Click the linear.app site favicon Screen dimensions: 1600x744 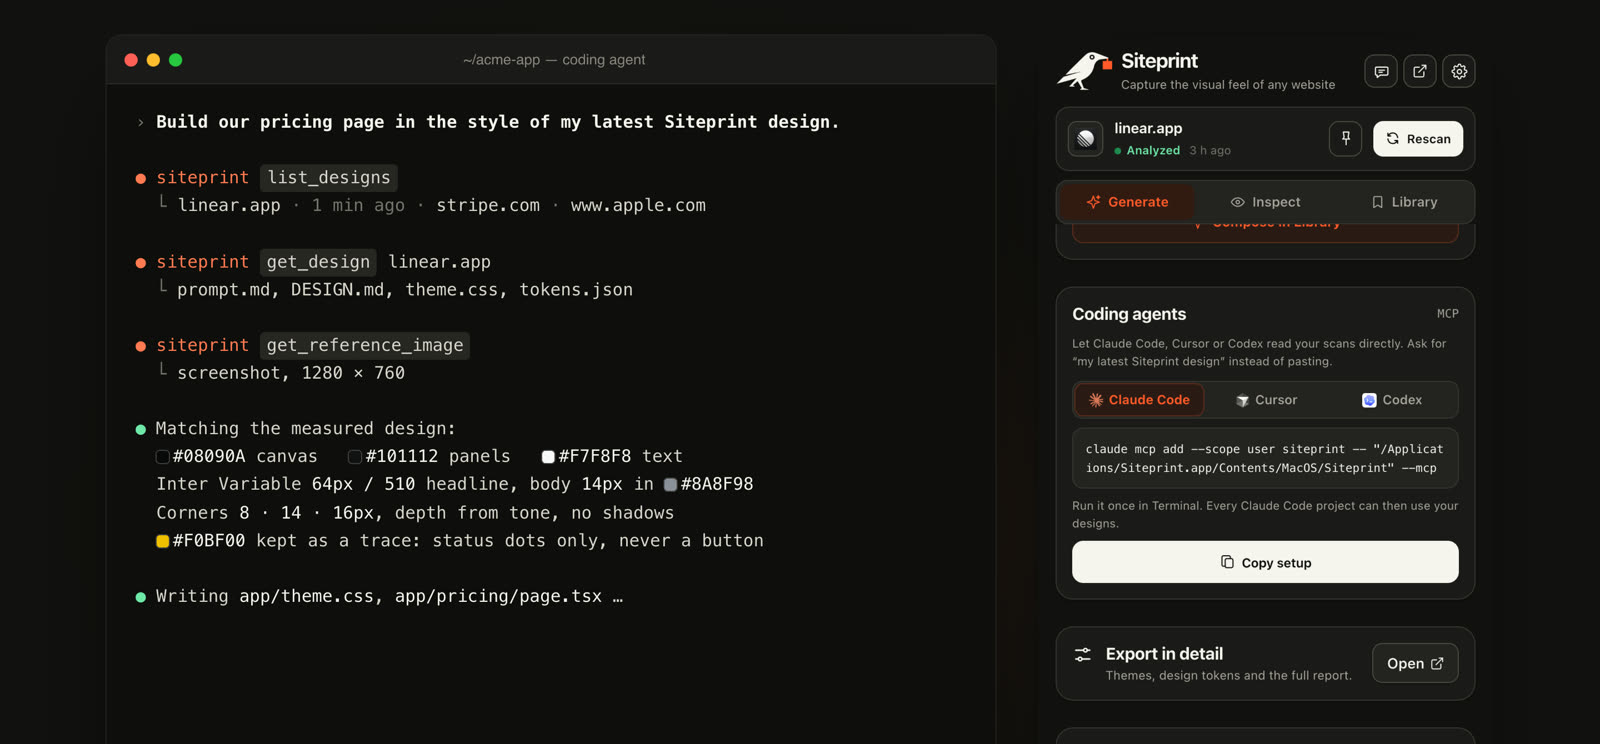point(1086,139)
